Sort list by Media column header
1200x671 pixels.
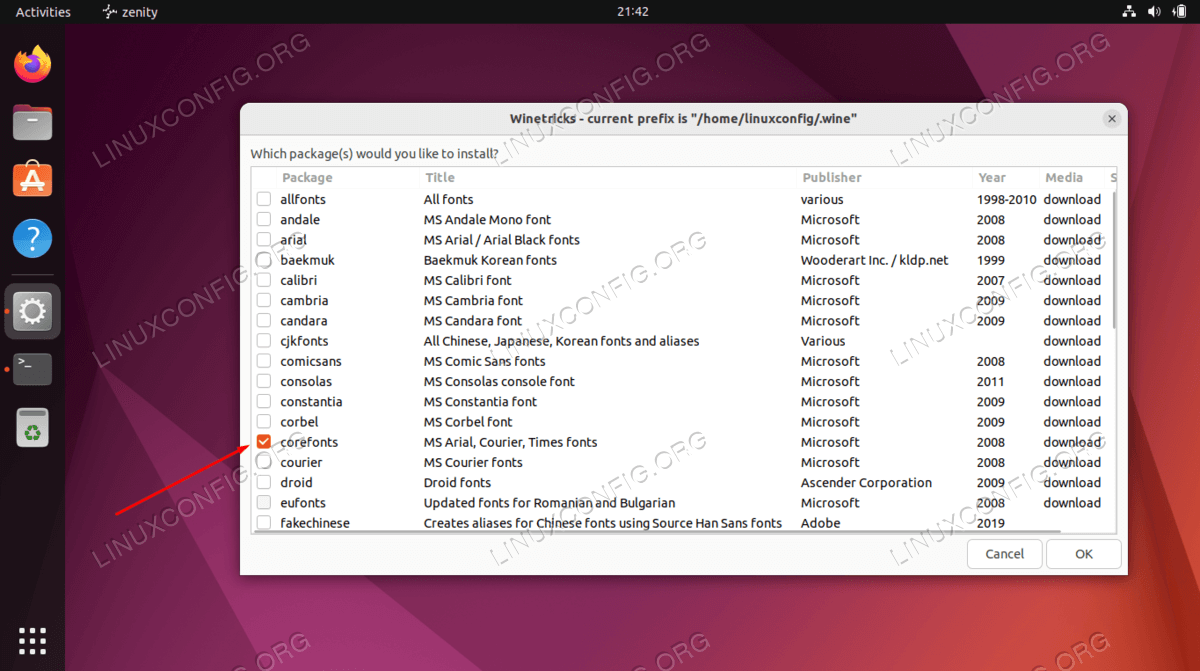click(x=1064, y=178)
